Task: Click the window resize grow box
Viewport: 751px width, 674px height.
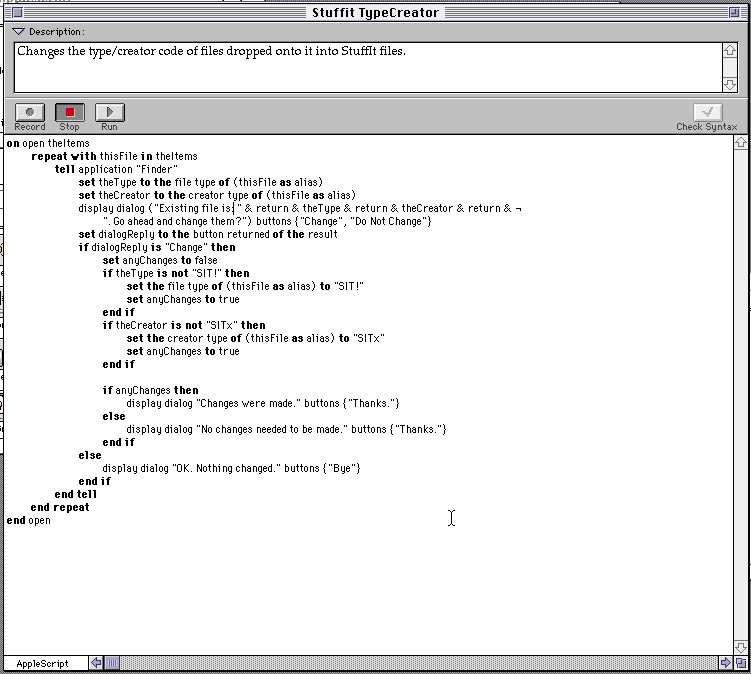Action: [741, 663]
